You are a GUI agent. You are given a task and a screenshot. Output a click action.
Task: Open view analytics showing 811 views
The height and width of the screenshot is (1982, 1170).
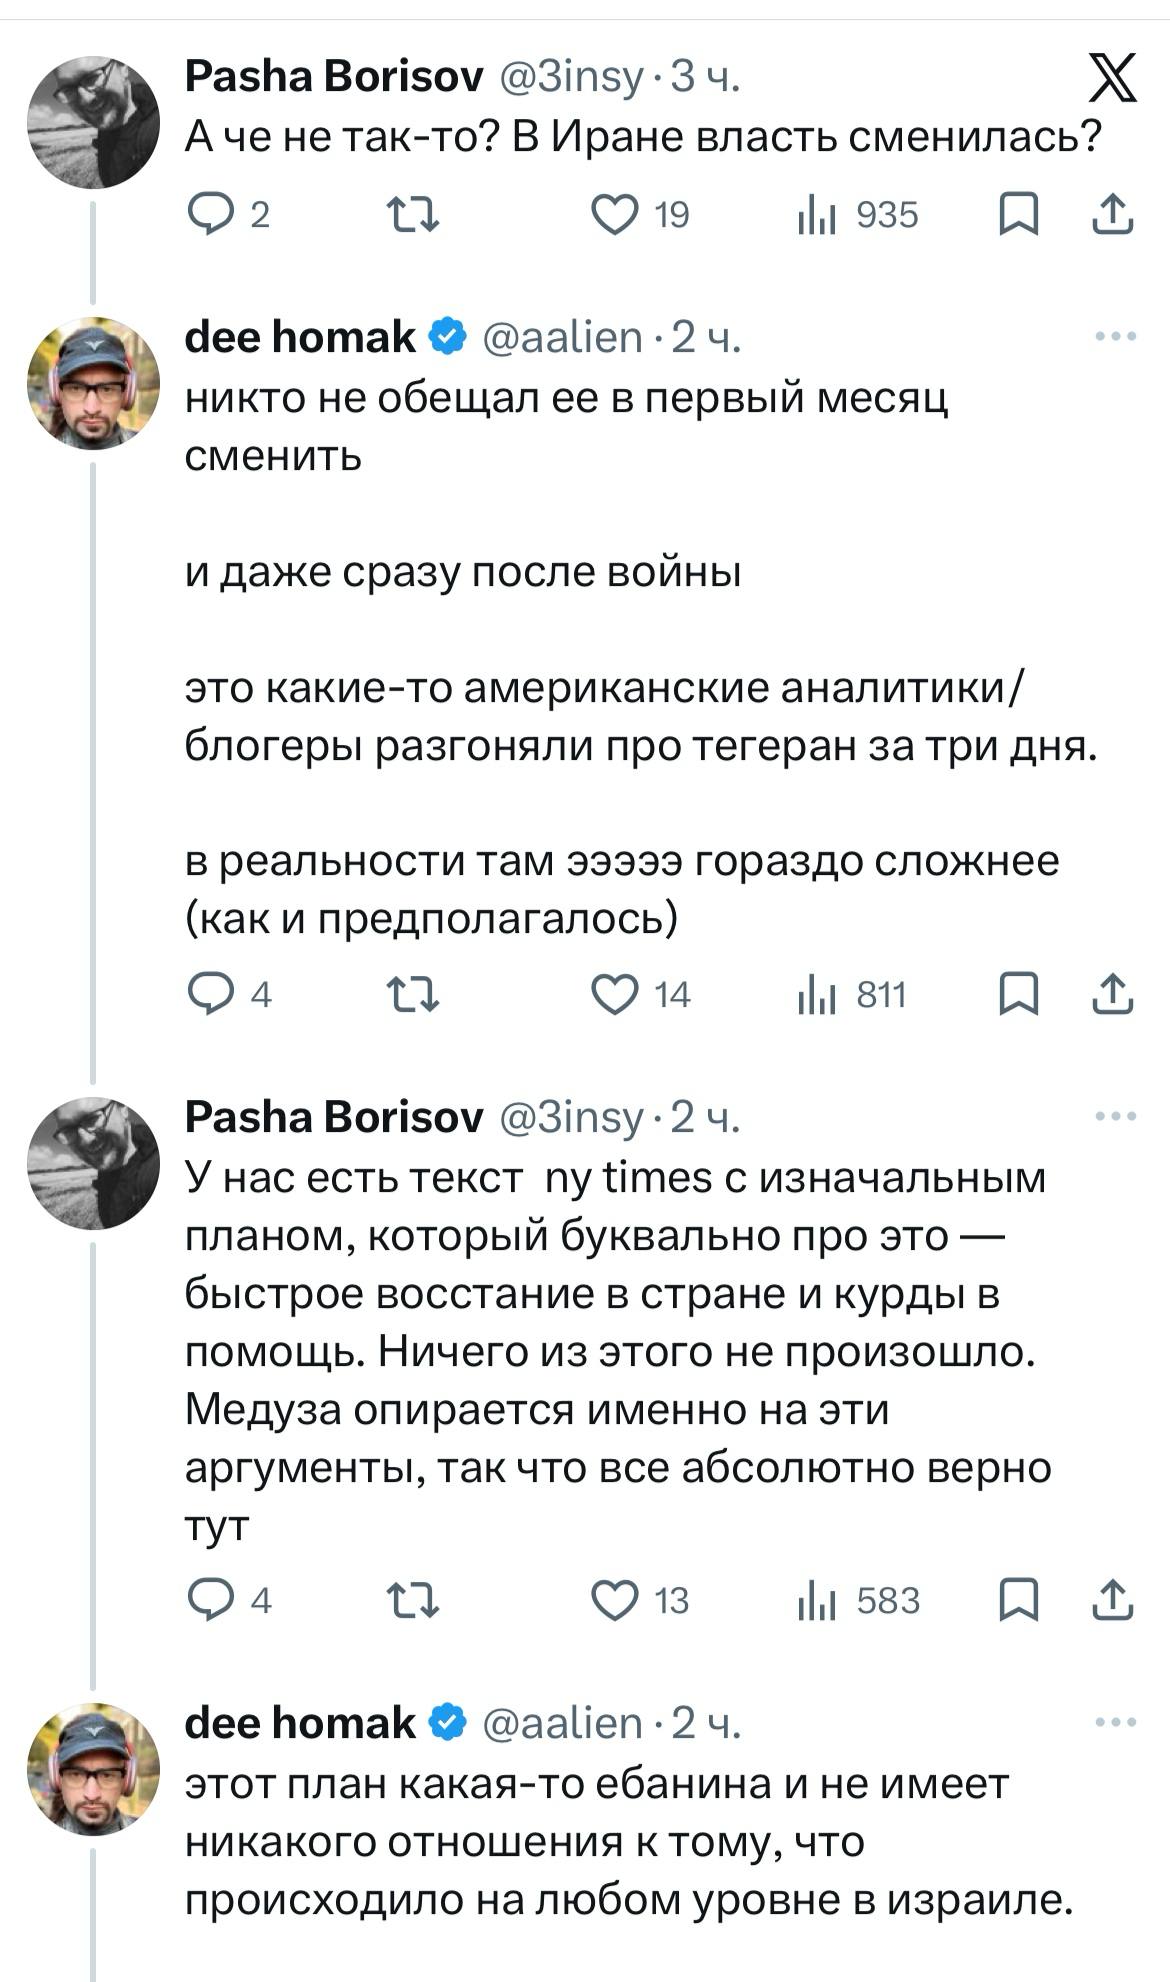pyautogui.click(x=851, y=994)
